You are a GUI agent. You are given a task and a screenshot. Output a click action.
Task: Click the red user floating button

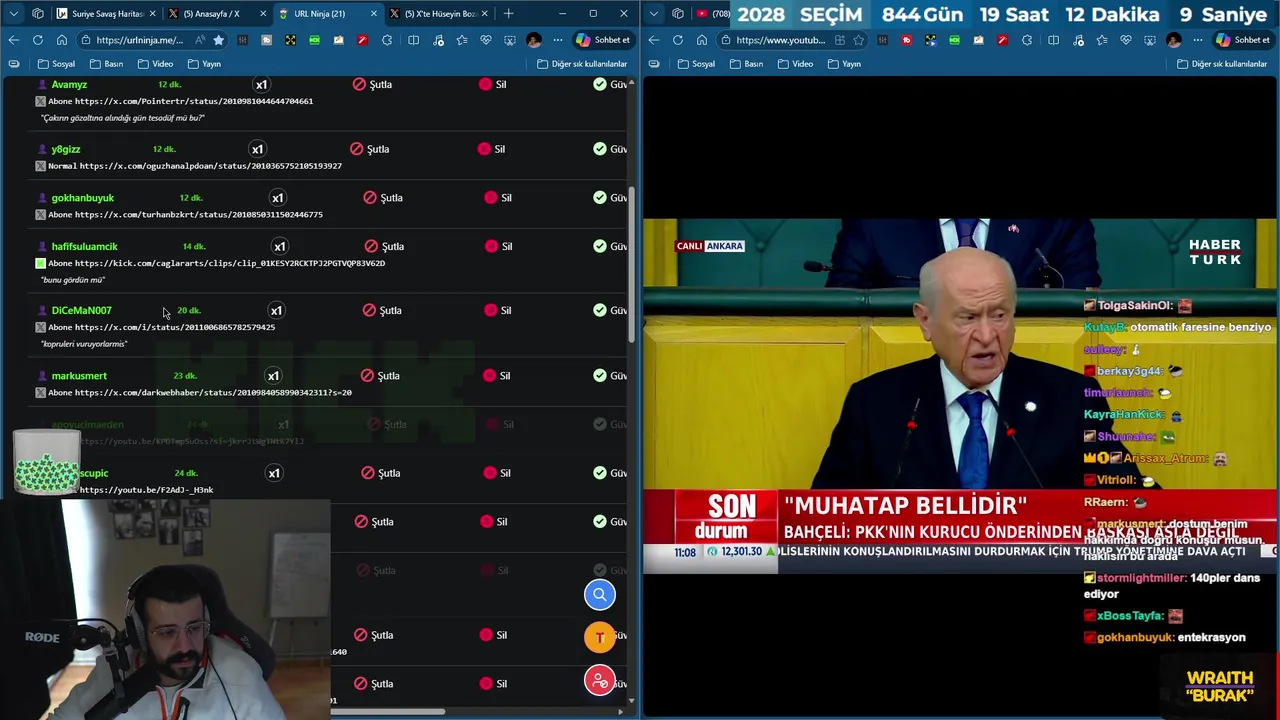pos(599,681)
